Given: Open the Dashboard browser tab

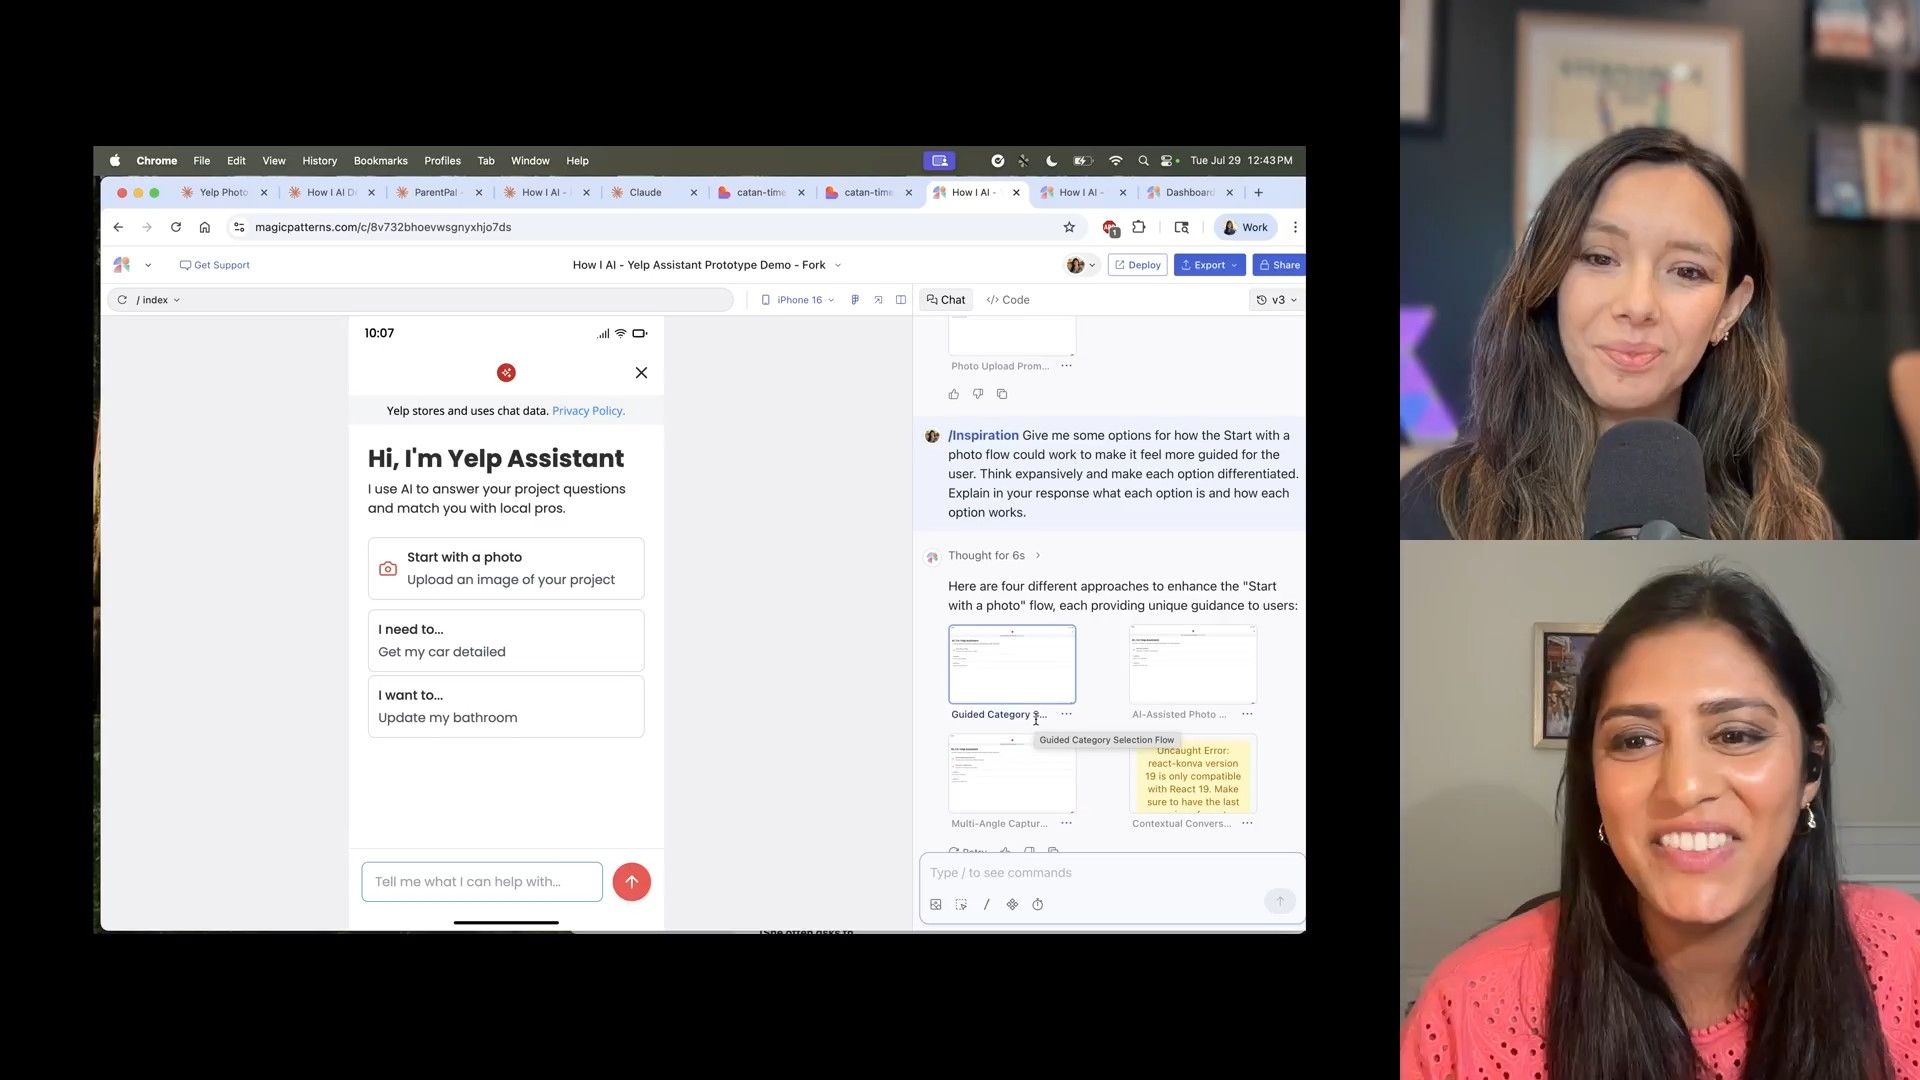Looking at the screenshot, I should click(x=1190, y=192).
